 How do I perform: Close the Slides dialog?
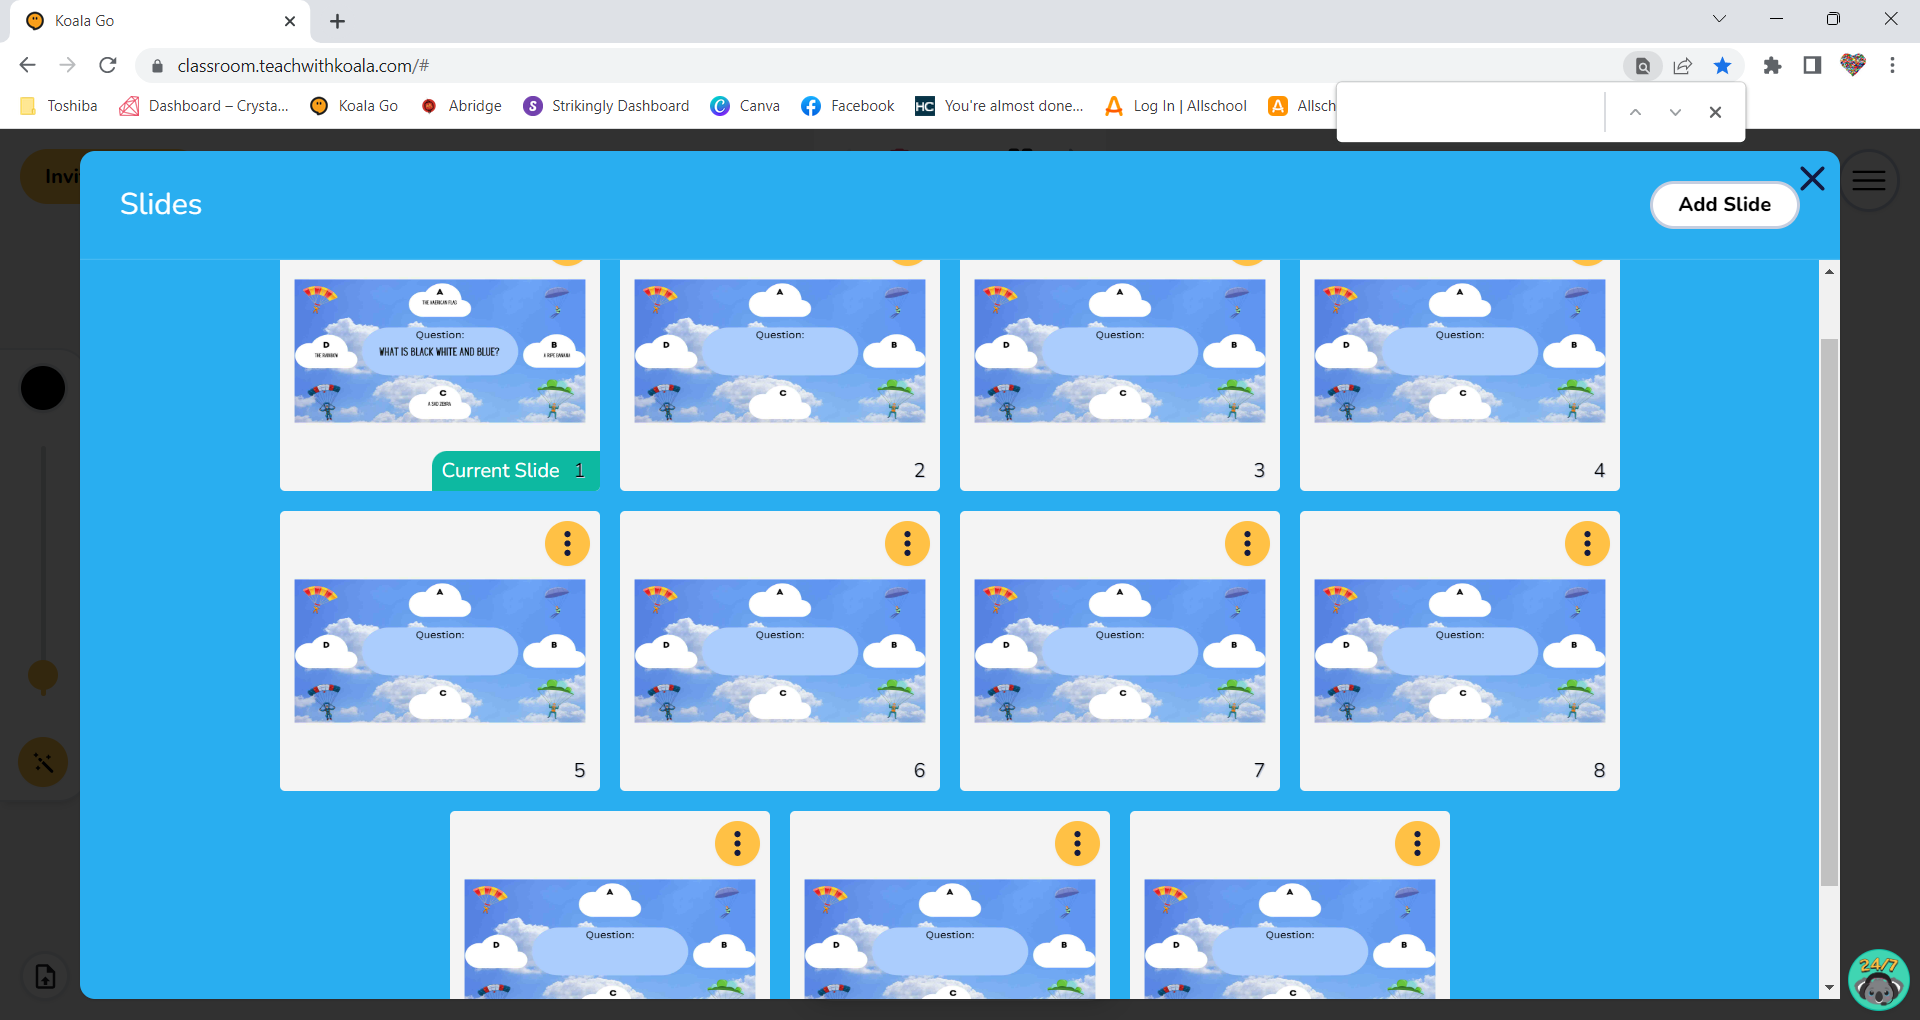(x=1812, y=179)
